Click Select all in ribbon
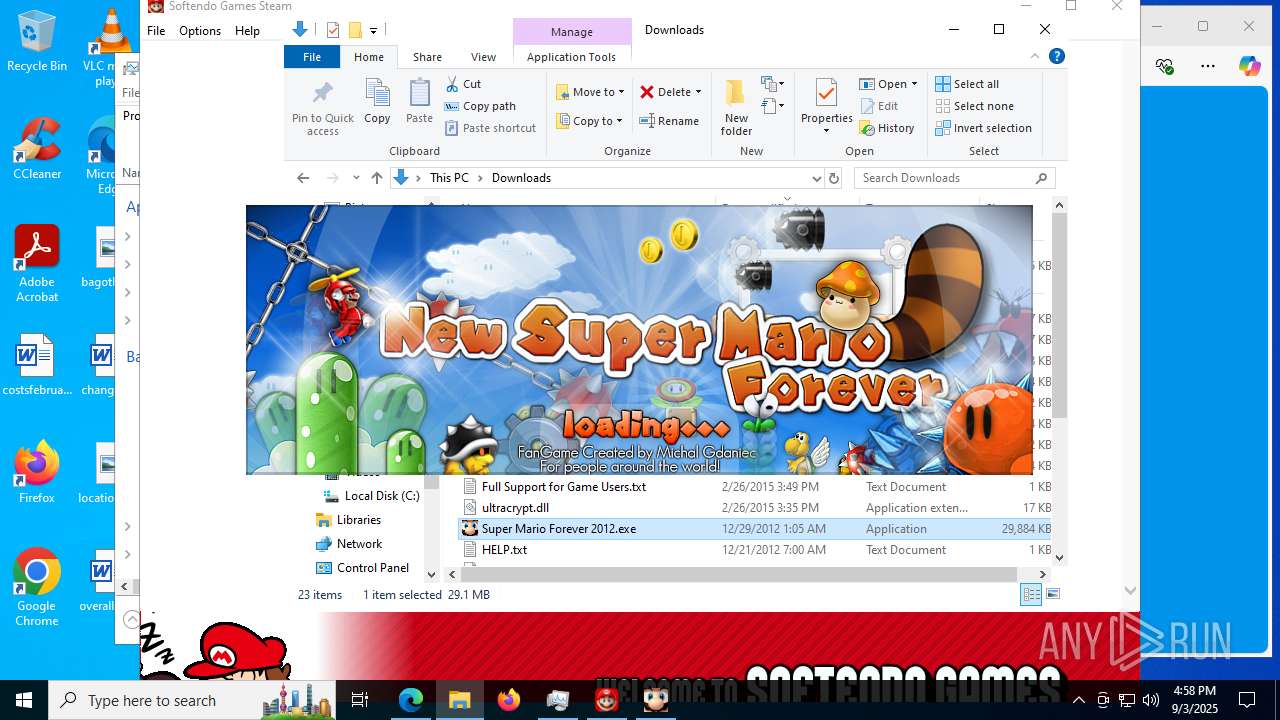The width and height of the screenshot is (1280, 720). point(967,84)
